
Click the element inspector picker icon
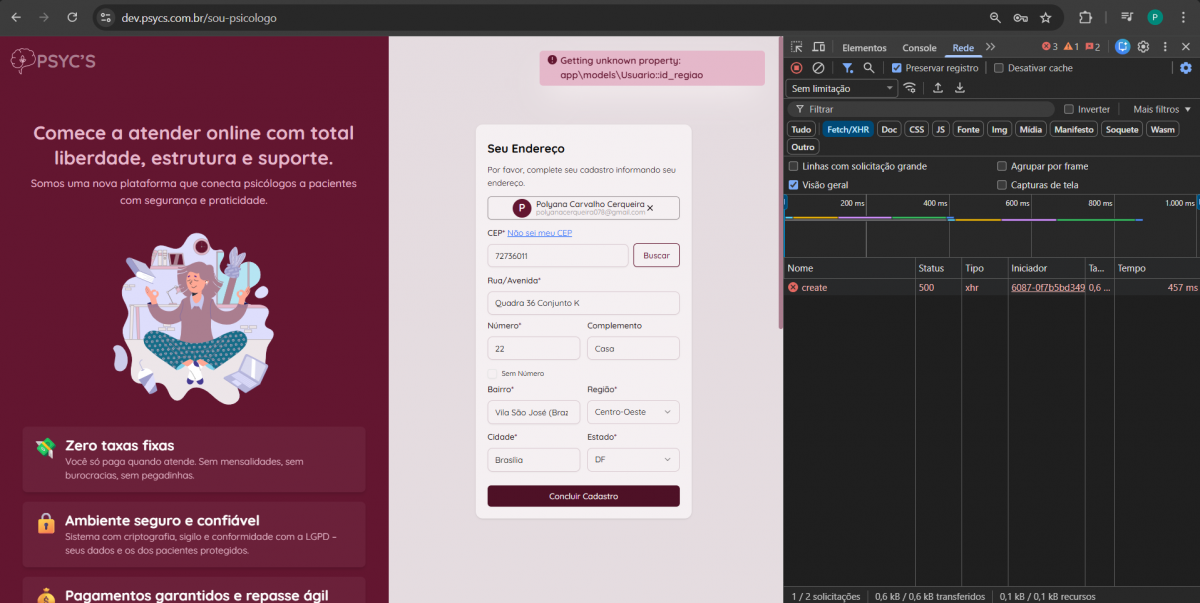point(797,47)
